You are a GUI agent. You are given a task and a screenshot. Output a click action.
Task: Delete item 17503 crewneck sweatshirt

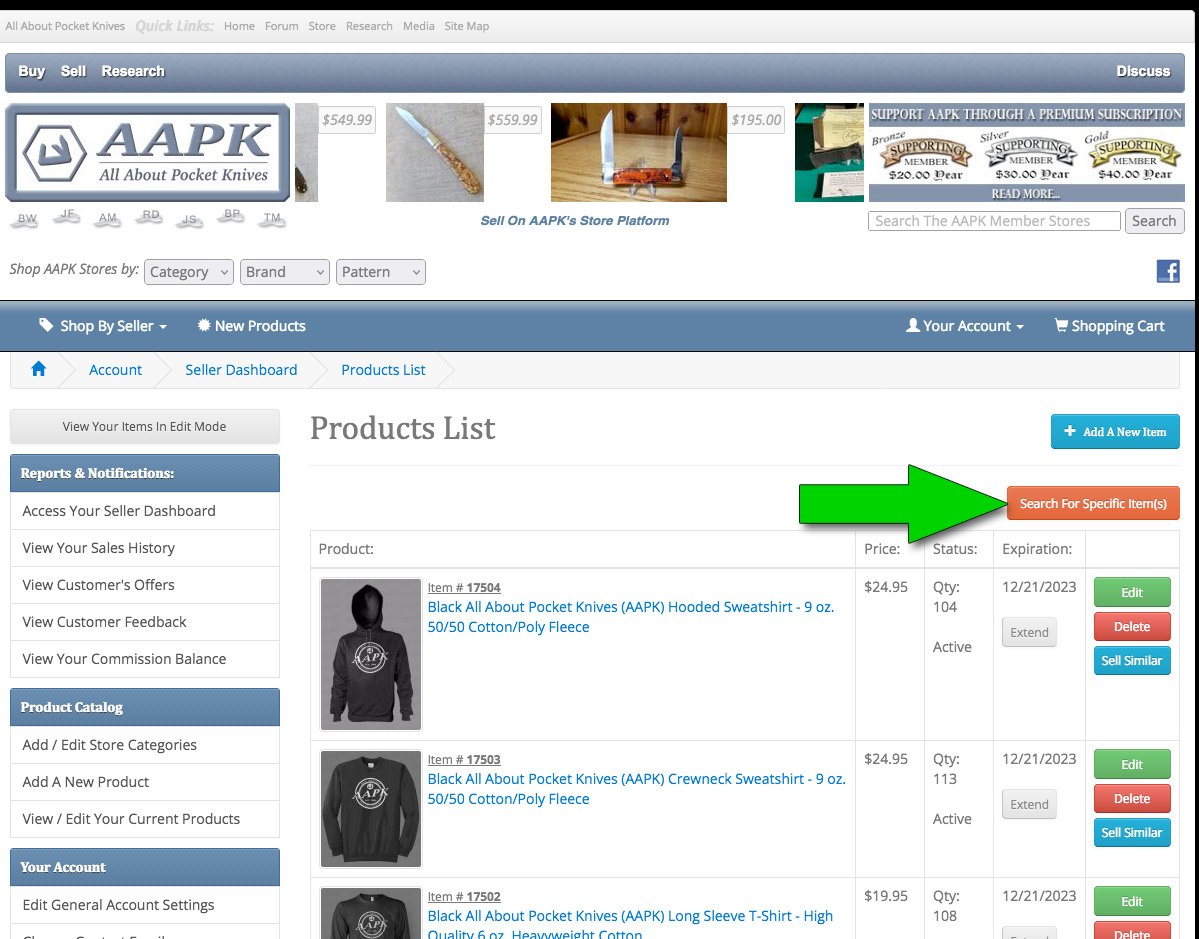[1132, 798]
